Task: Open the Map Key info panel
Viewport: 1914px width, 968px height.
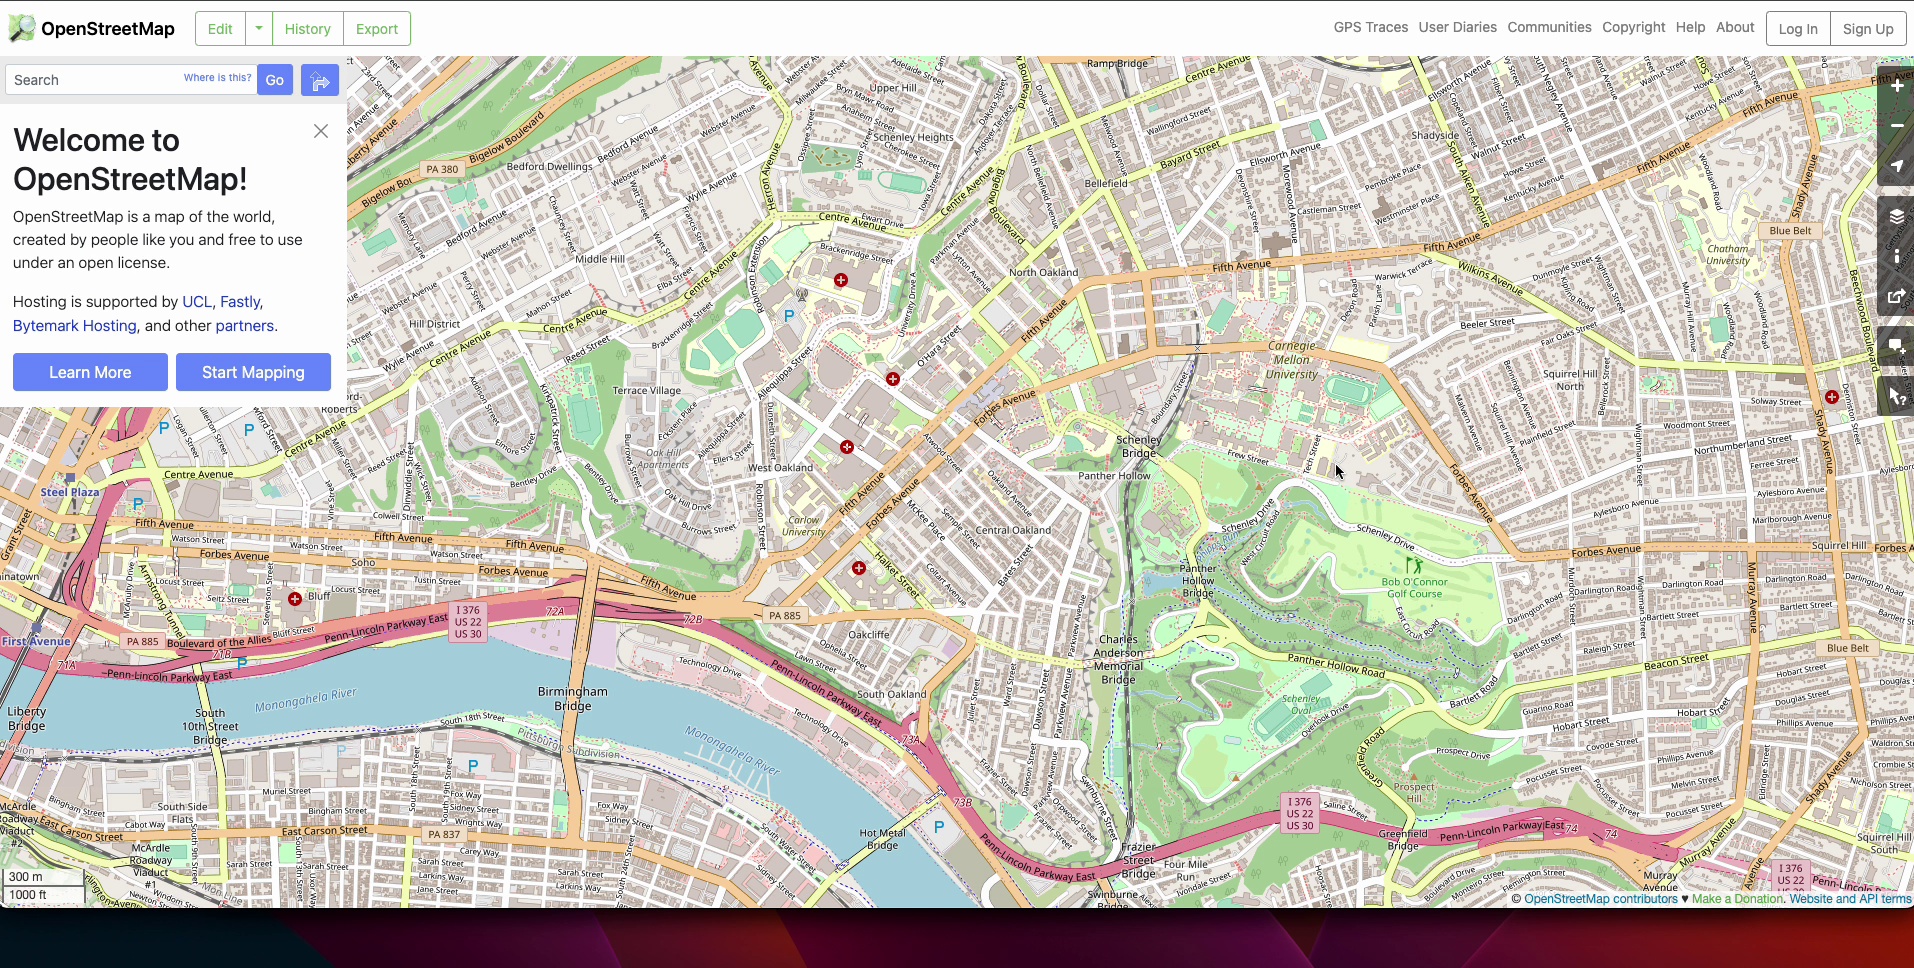Action: (1896, 256)
